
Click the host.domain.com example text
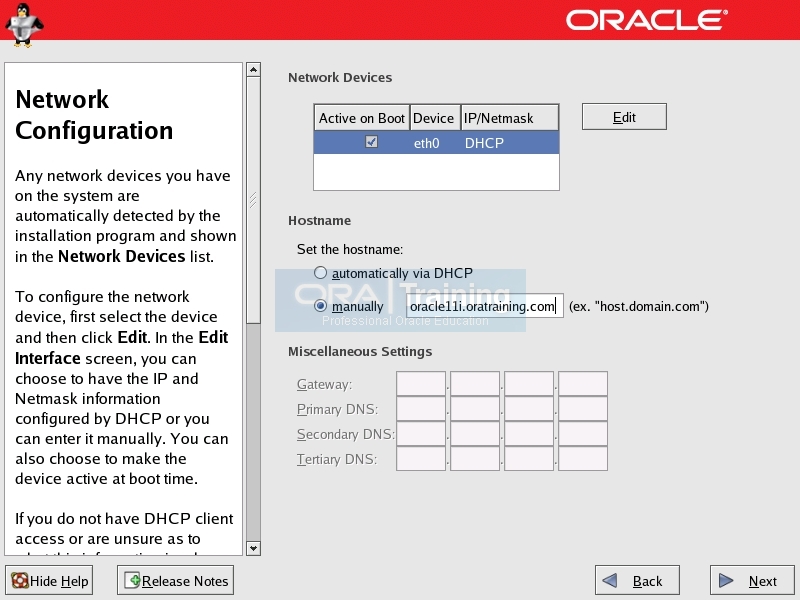pyautogui.click(x=639, y=306)
